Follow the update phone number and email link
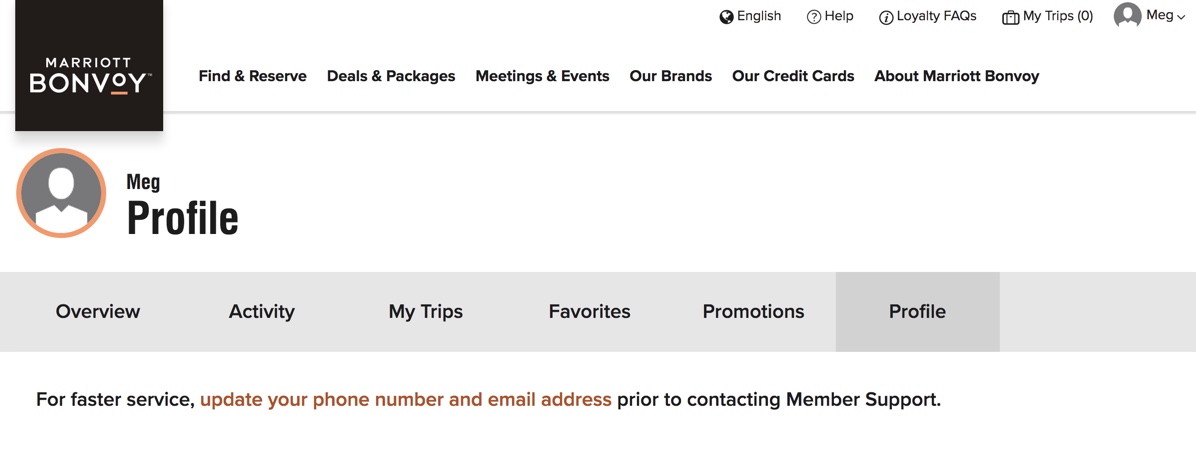The height and width of the screenshot is (453, 1196). click(406, 400)
